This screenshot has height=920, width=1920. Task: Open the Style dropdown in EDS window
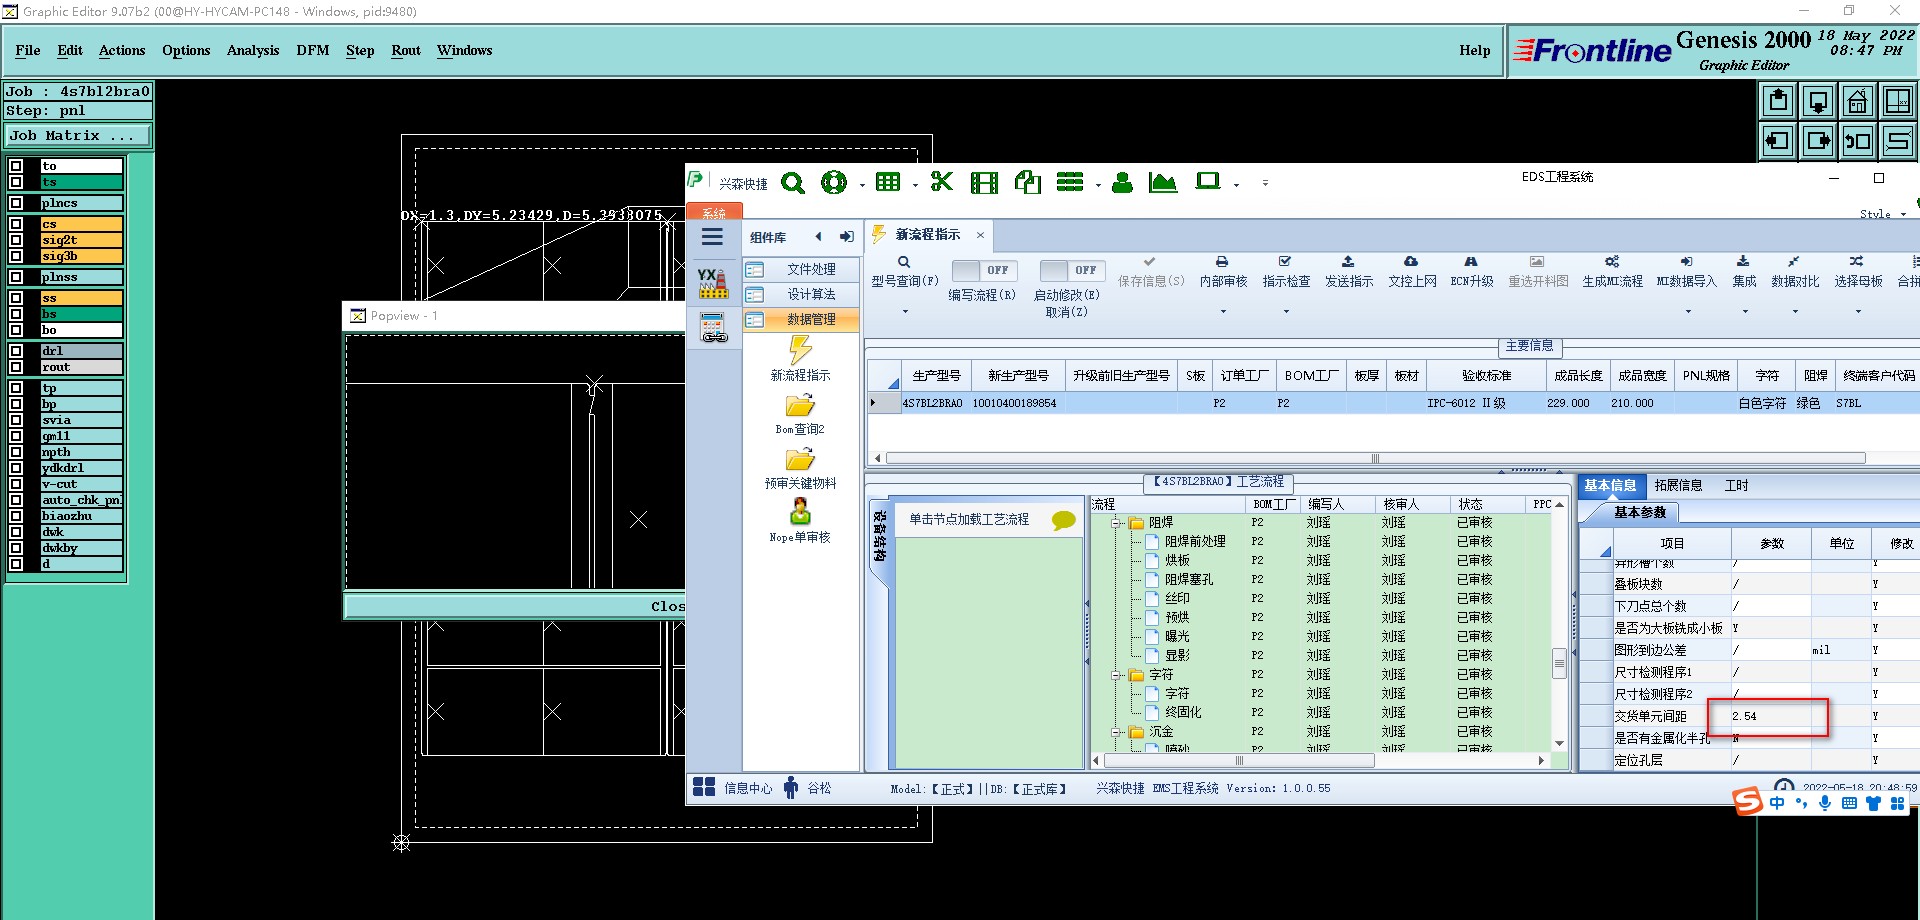[1883, 214]
